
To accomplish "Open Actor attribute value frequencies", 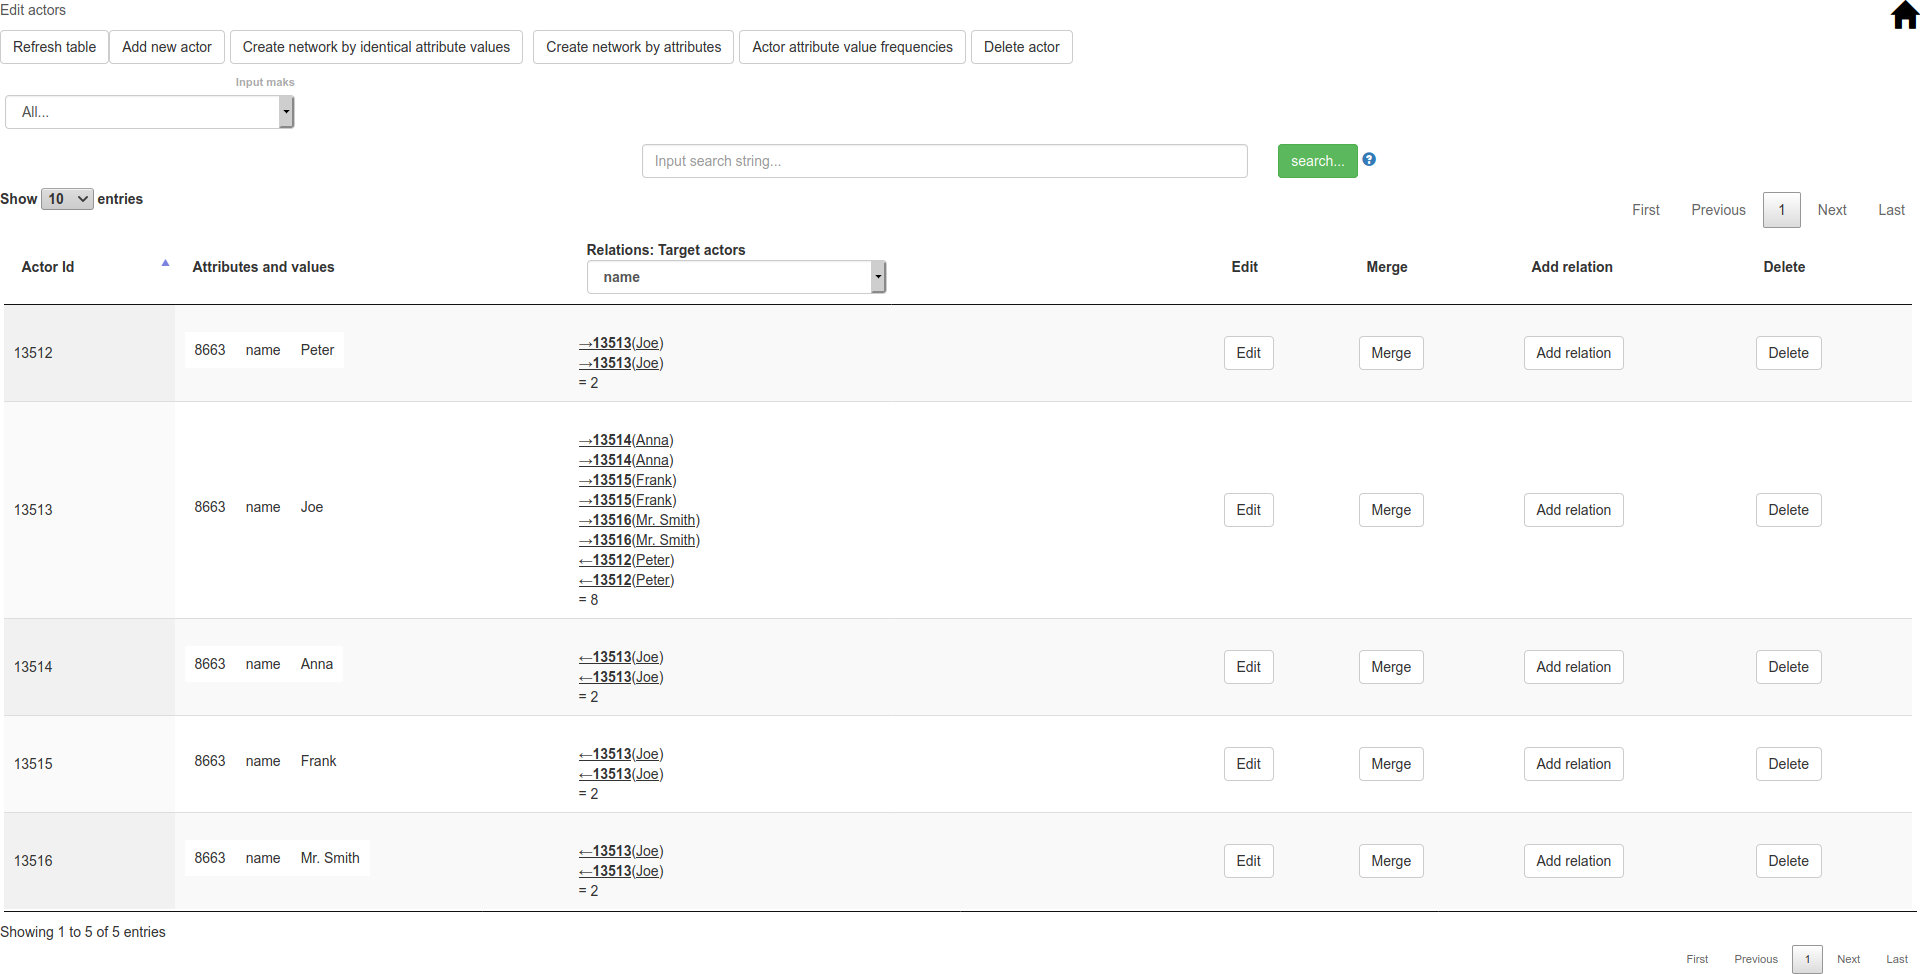I will 852,47.
